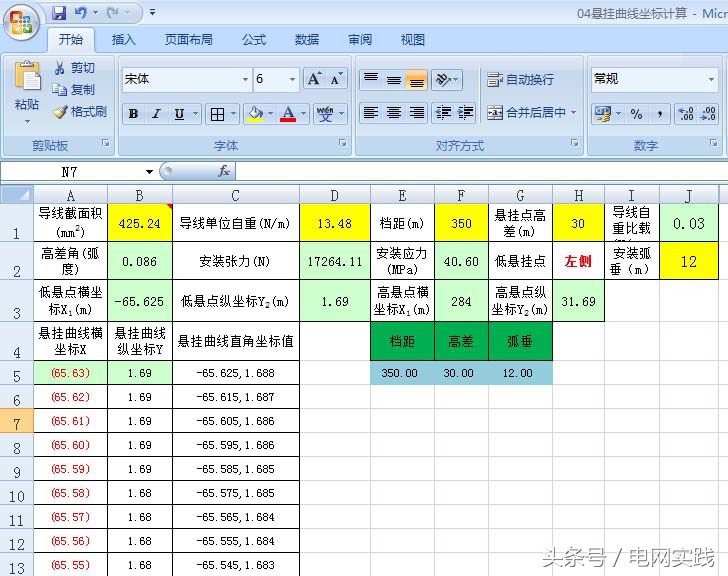Increase decimal places
The height and width of the screenshot is (576, 728).
tap(686, 114)
